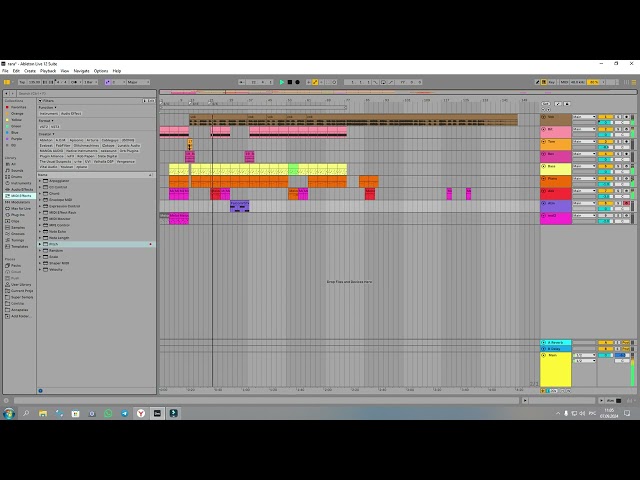Open Yandex Browser from the Windows taskbar
The image size is (640, 480).
[x=141, y=413]
